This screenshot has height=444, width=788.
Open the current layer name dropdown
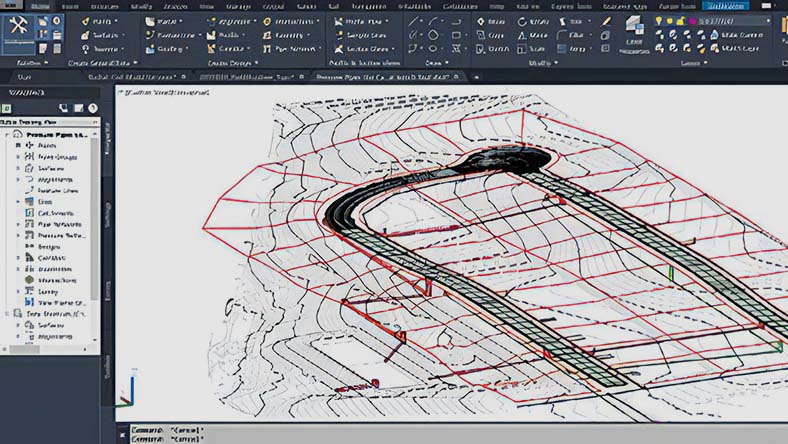click(768, 21)
